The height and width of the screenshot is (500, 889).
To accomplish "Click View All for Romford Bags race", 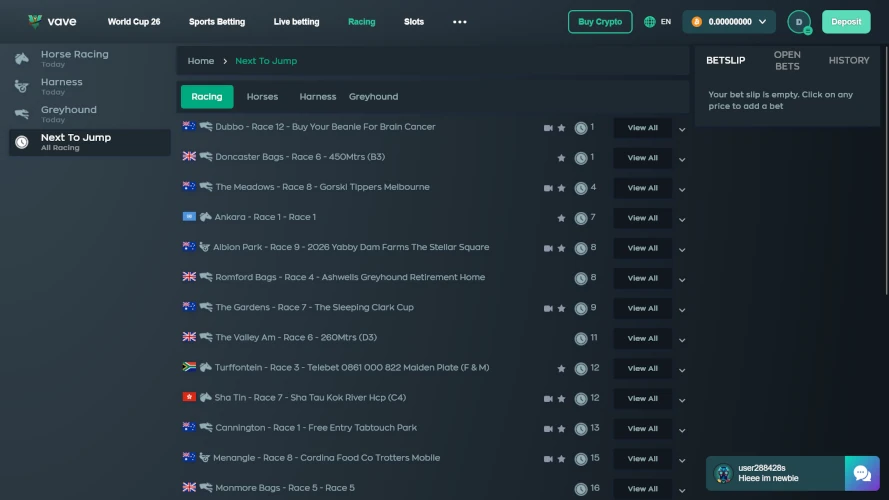I will pyautogui.click(x=642, y=278).
